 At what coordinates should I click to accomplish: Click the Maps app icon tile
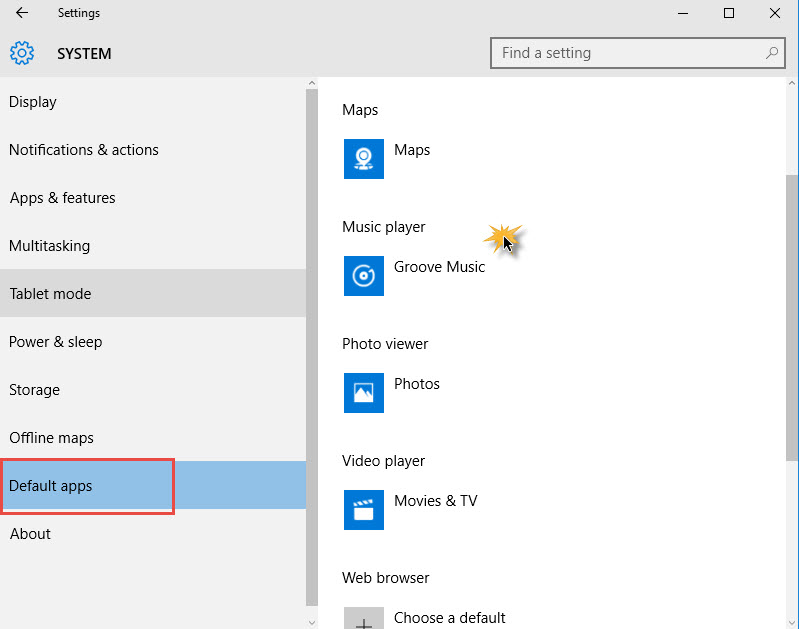(364, 159)
